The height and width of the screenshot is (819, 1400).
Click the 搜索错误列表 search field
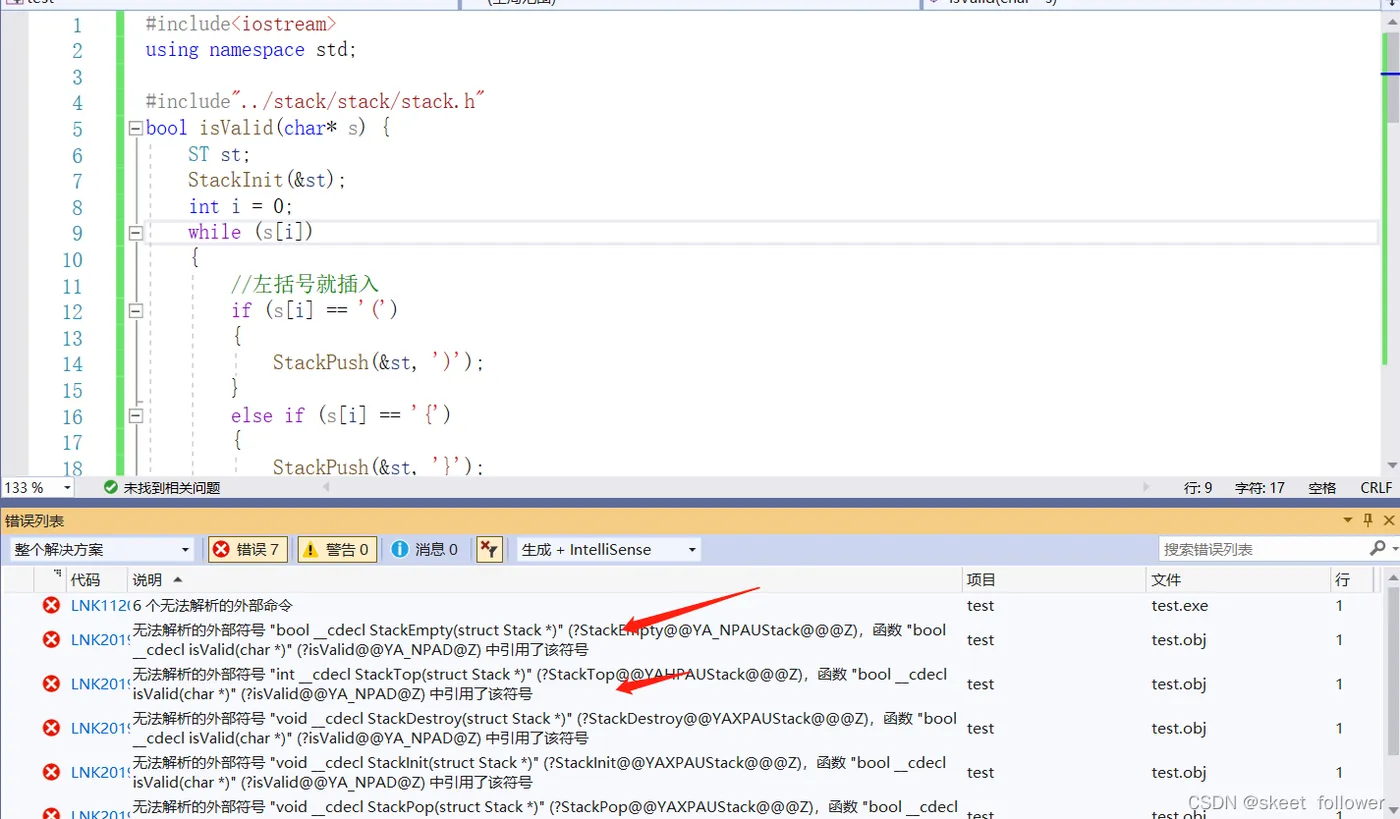pos(1264,549)
